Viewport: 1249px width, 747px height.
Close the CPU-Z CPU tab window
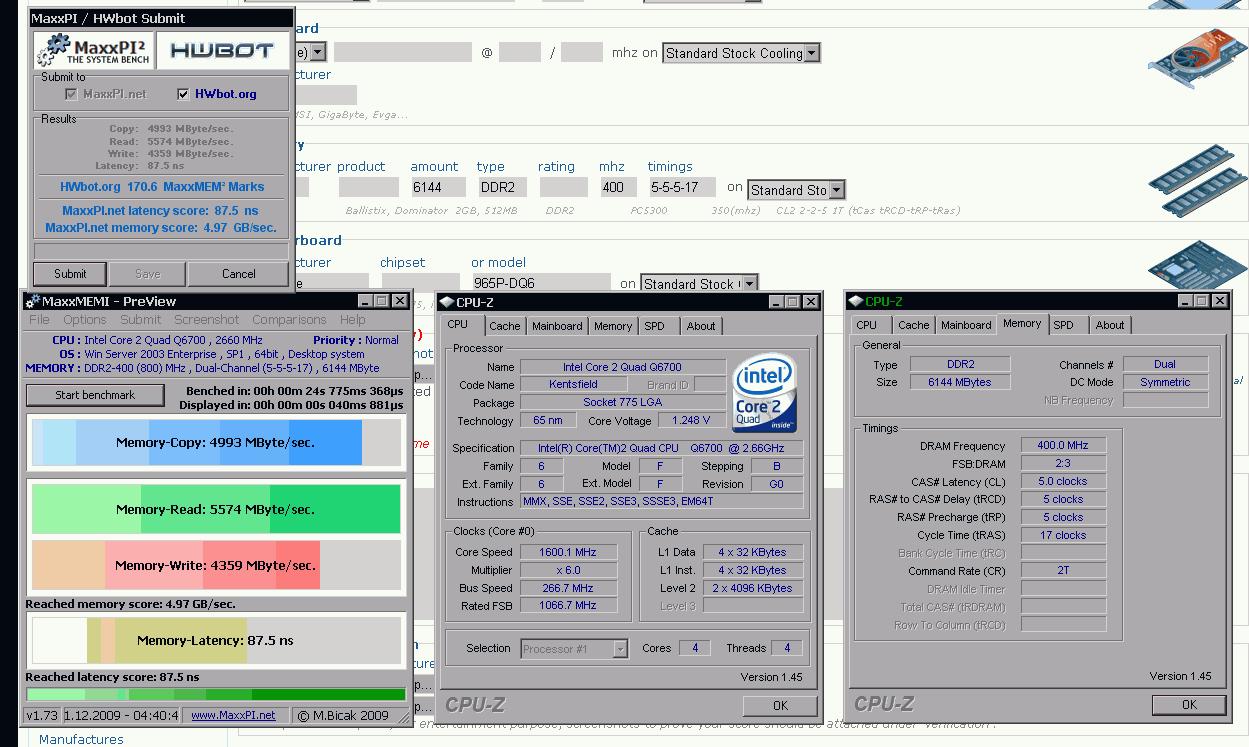coord(811,301)
